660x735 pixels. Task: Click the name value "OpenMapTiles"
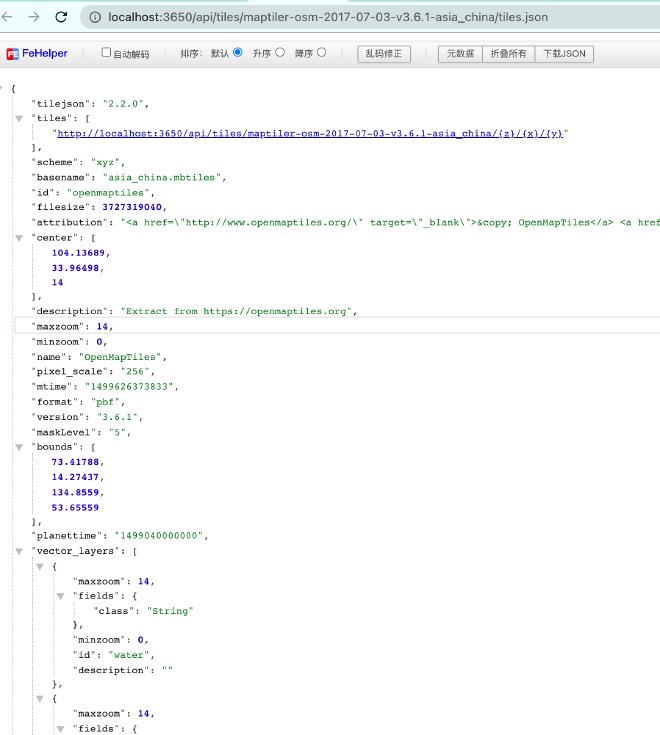[x=120, y=357]
